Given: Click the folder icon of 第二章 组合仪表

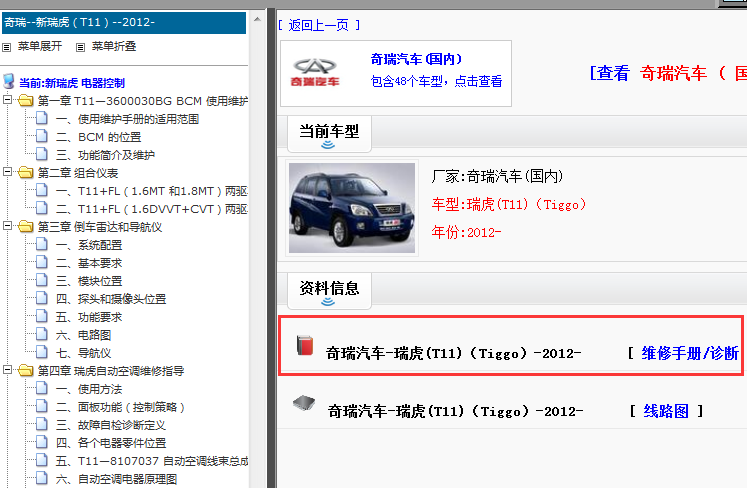Looking at the screenshot, I should click(x=26, y=173).
